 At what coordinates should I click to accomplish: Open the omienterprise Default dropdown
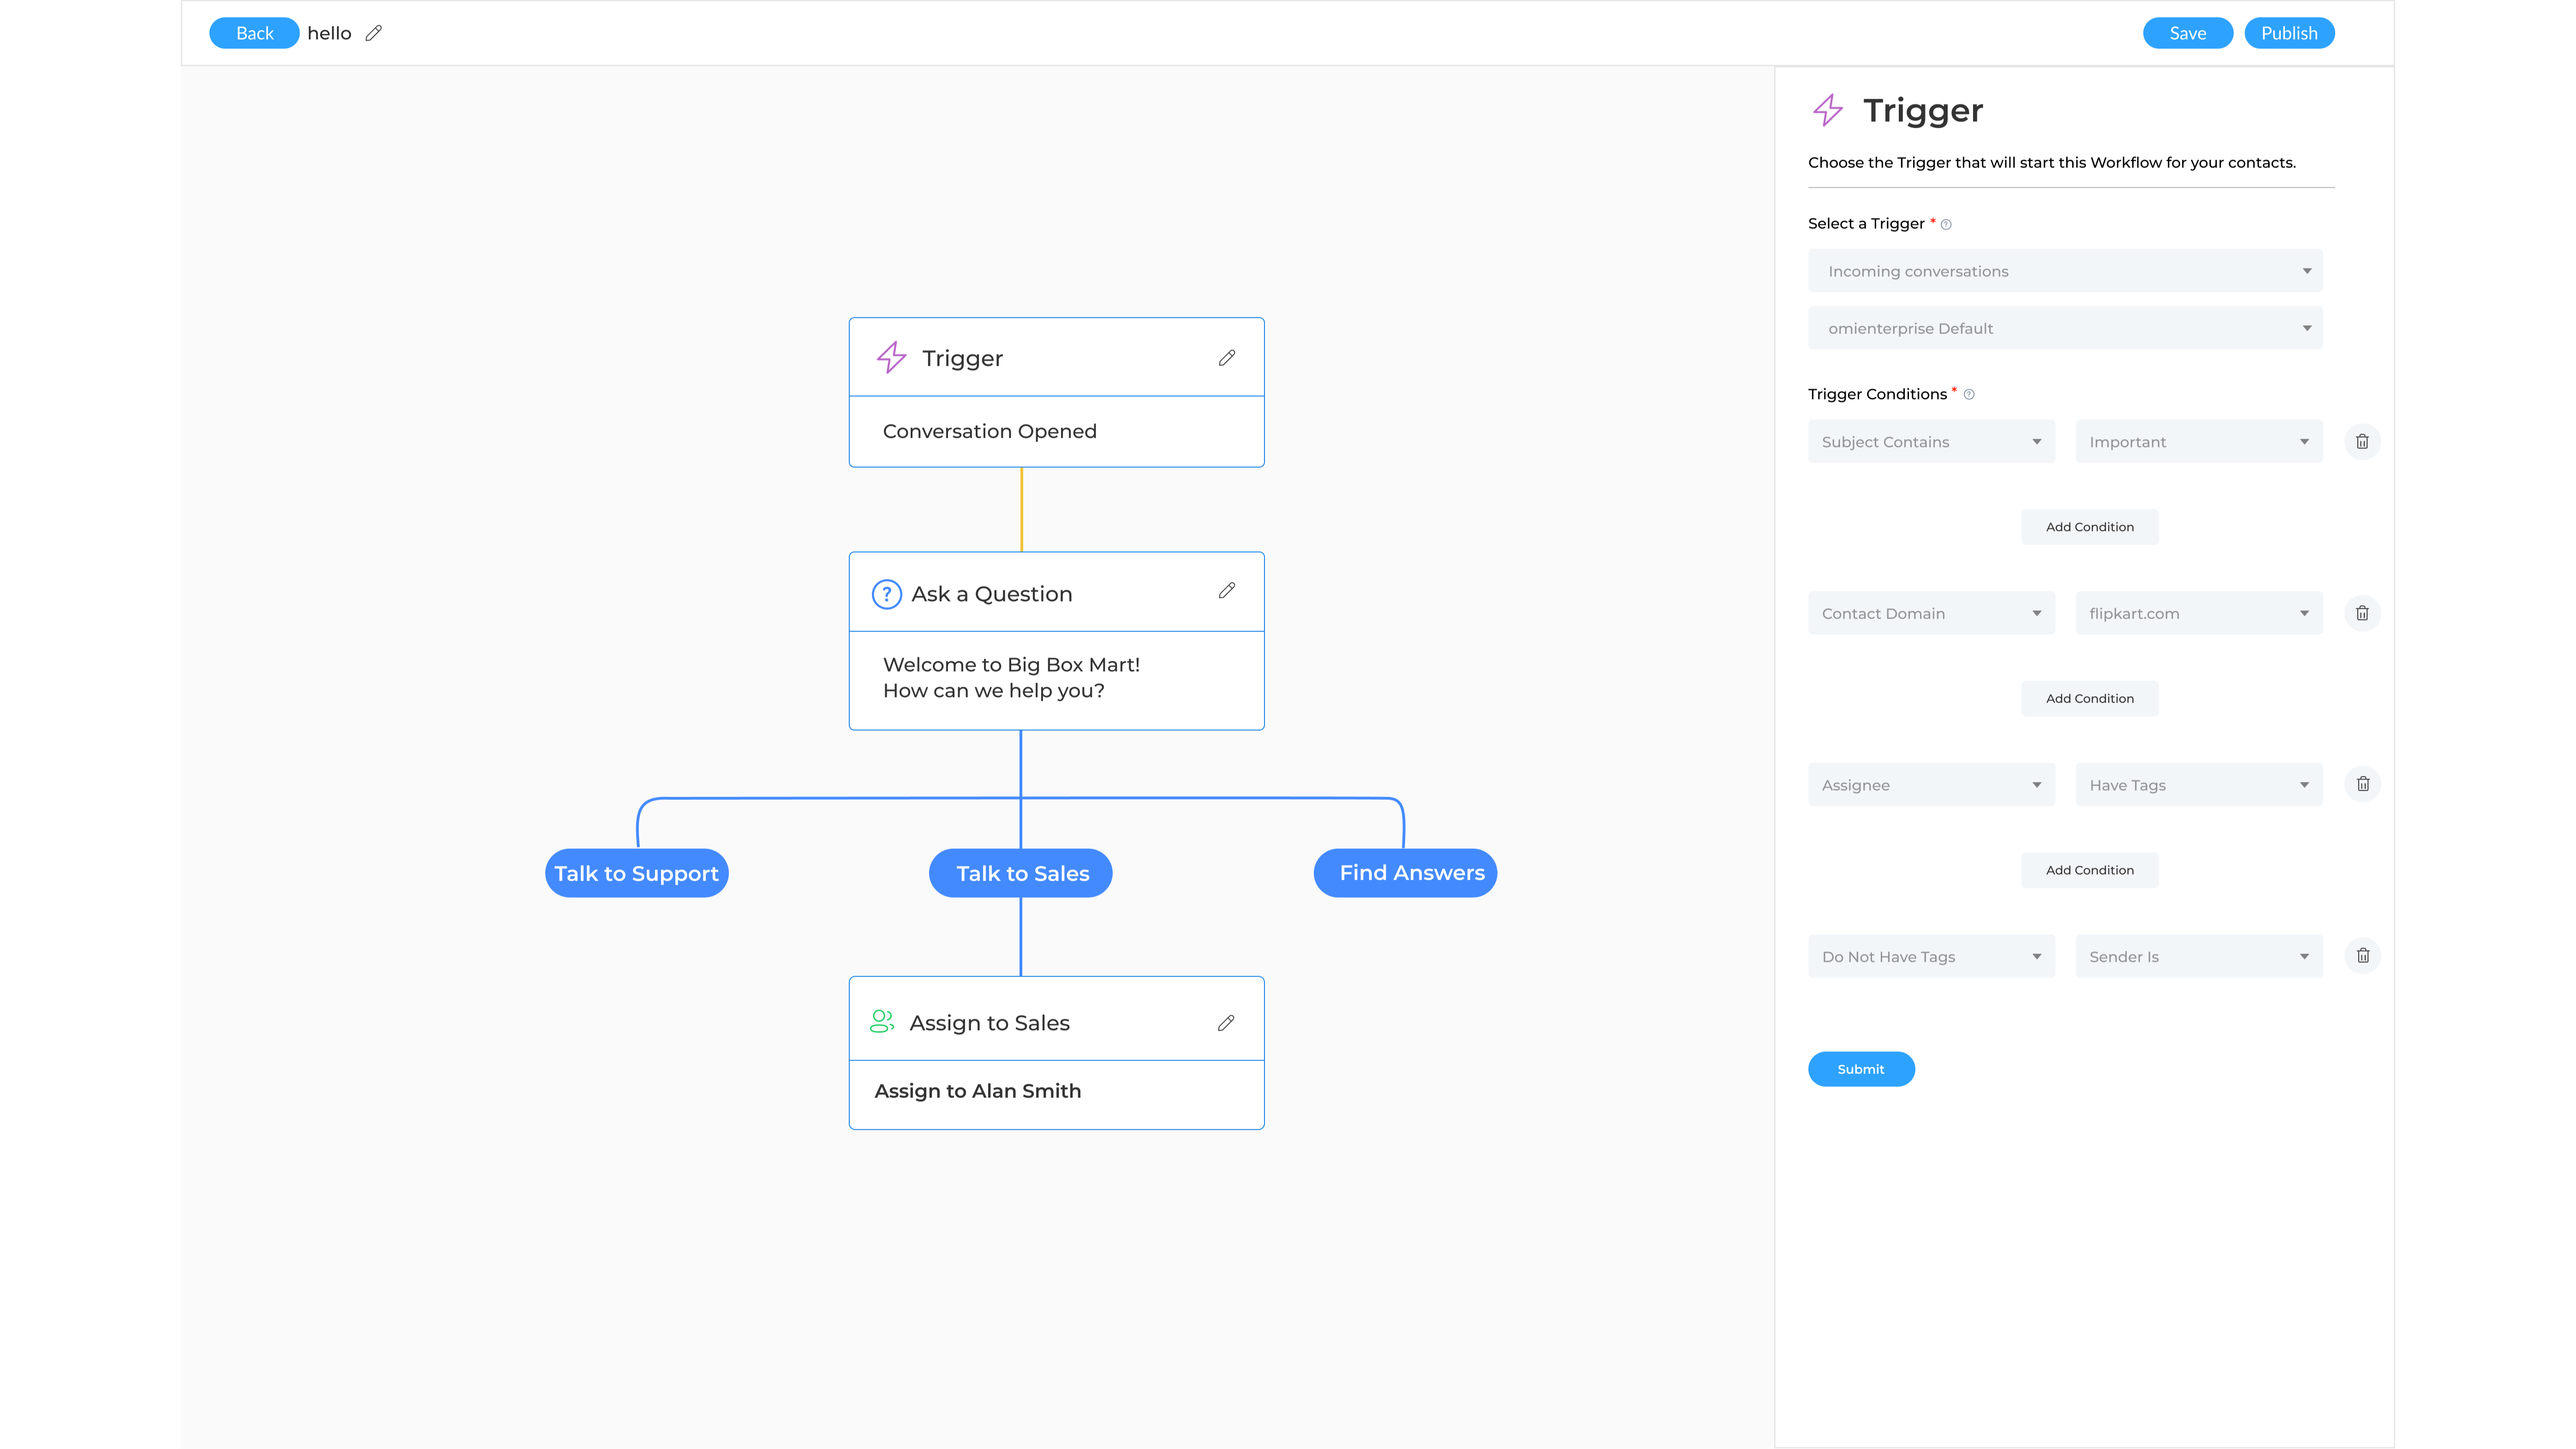click(x=2065, y=328)
